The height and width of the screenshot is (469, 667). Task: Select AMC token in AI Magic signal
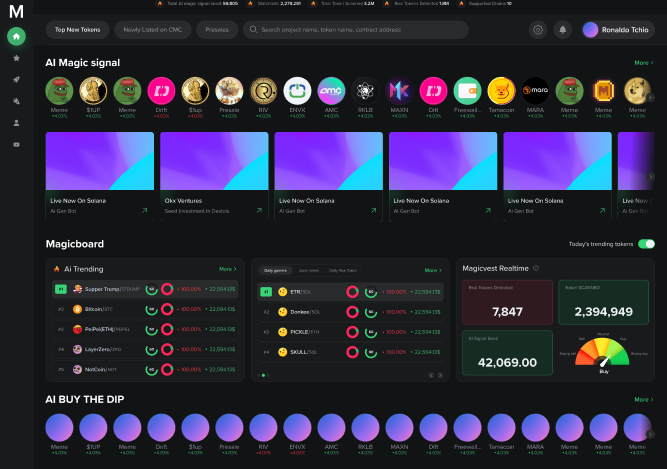coord(331,91)
